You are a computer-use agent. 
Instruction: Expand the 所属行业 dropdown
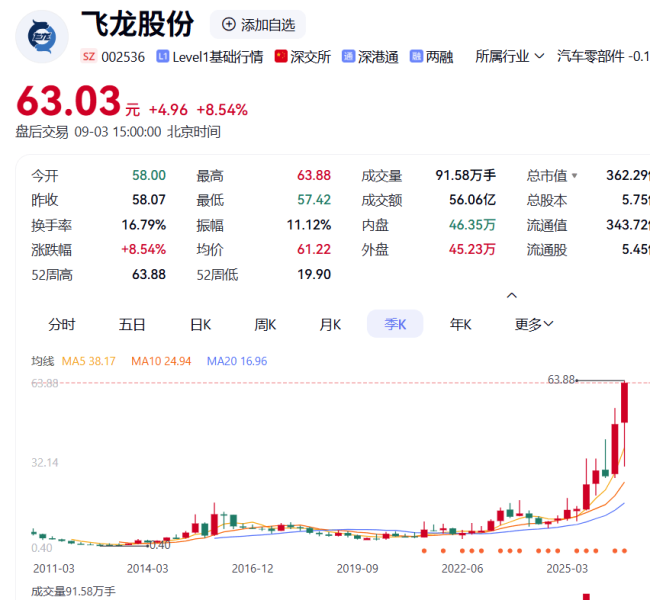point(509,56)
